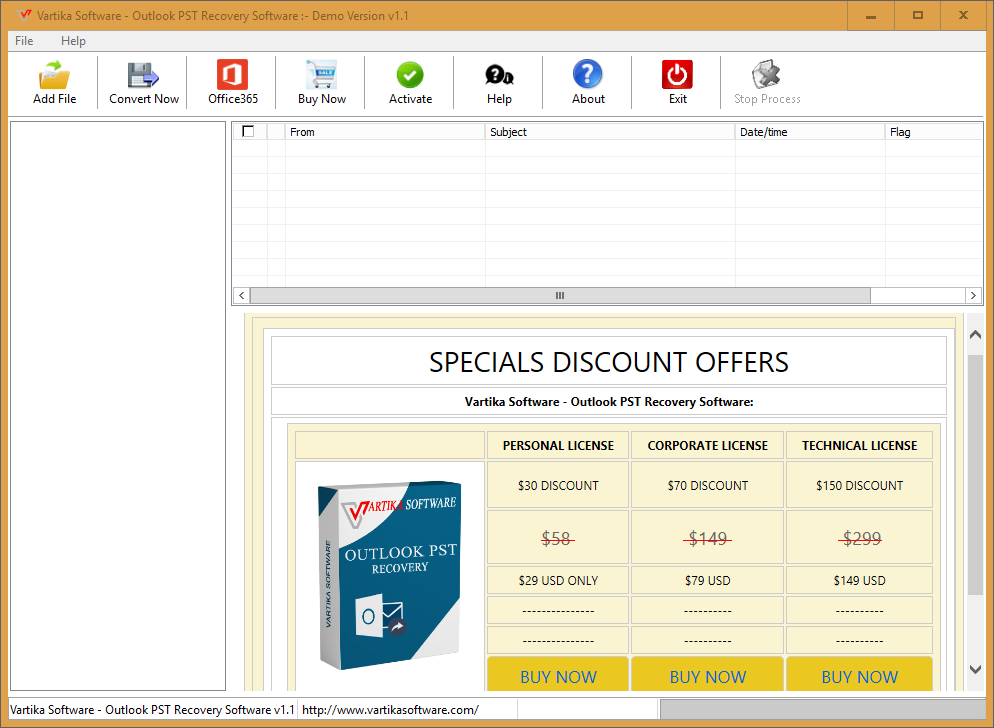The image size is (994, 728).
Task: Click the offers pane vertical scrollbar thumb
Action: click(976, 475)
